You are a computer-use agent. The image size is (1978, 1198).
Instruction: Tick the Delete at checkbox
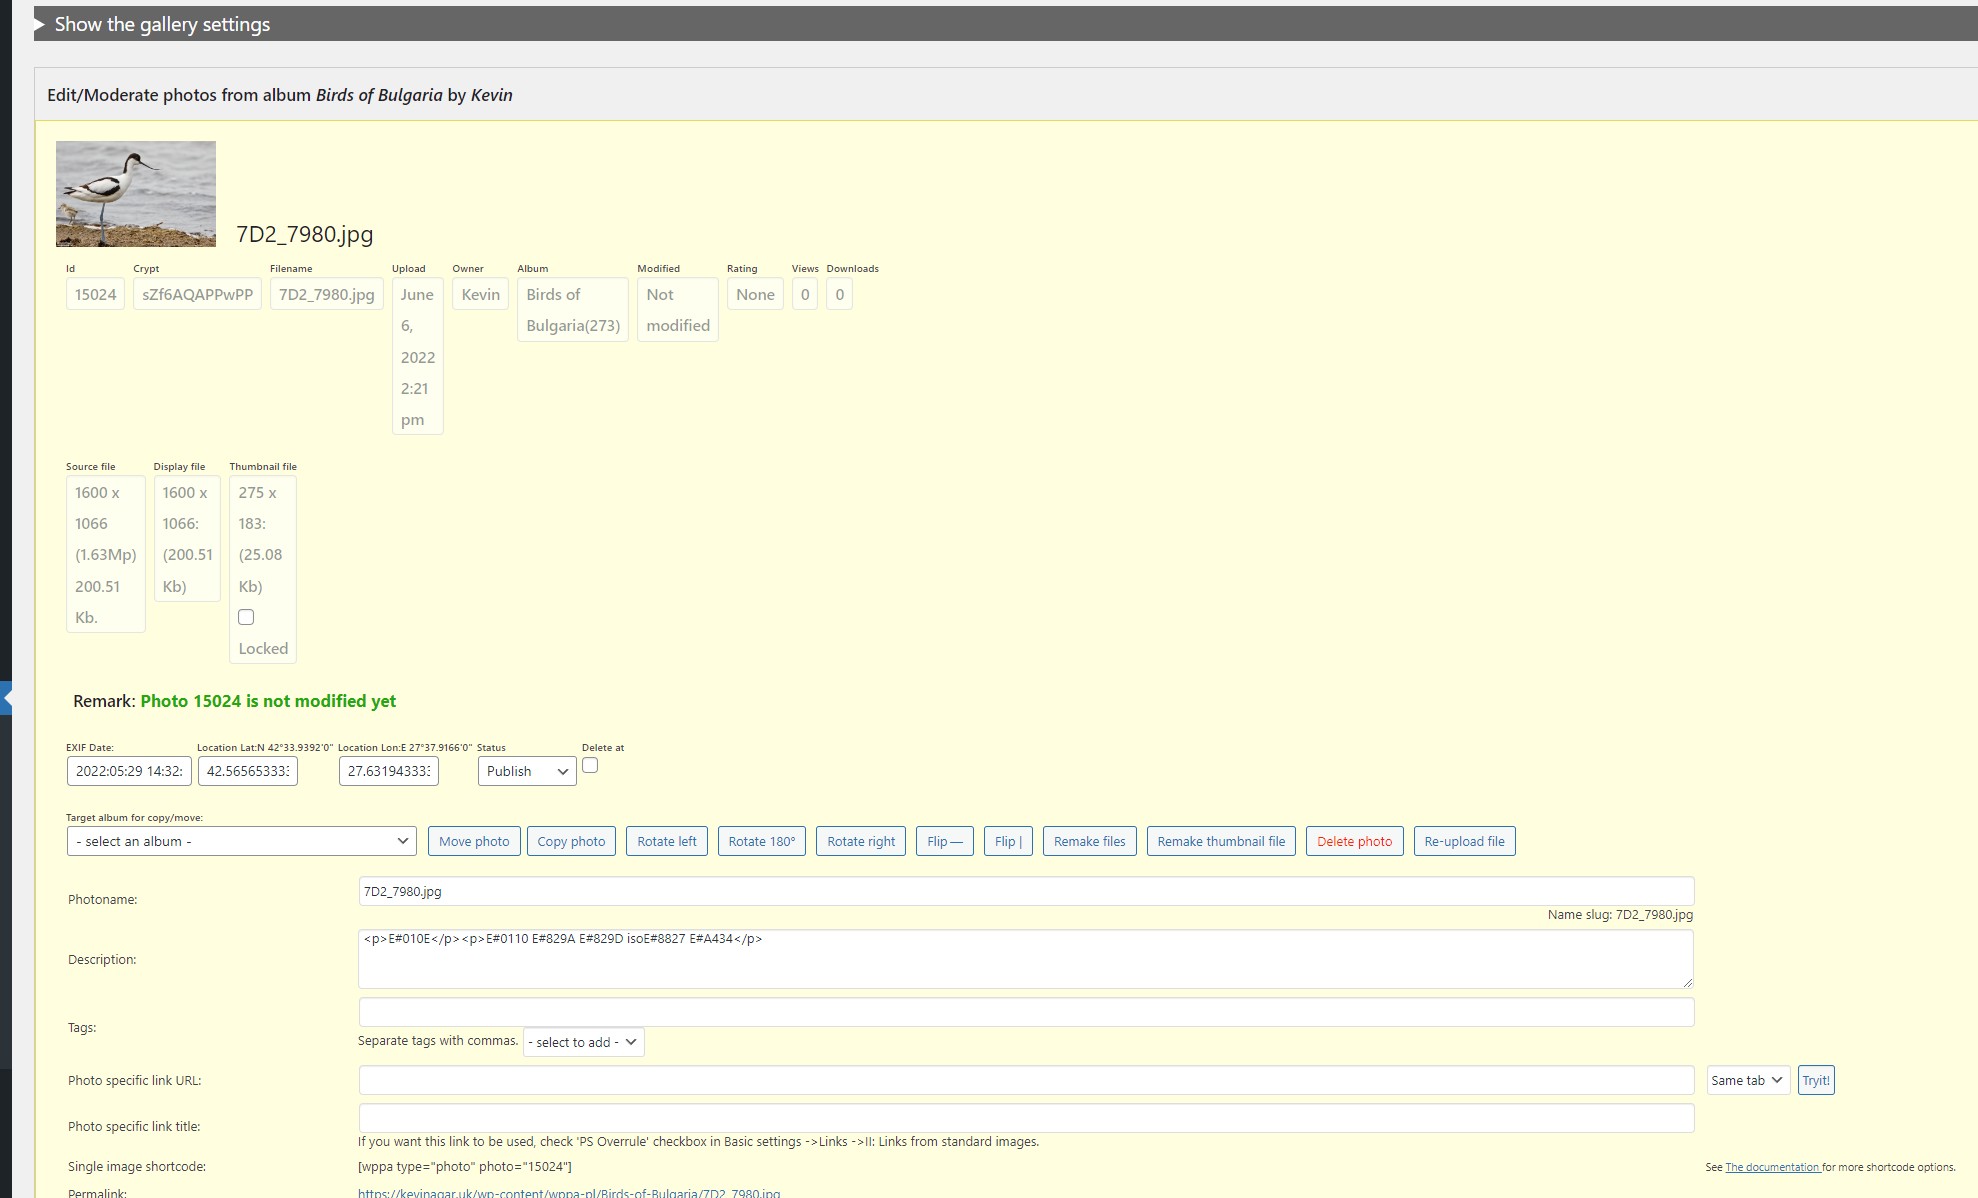[590, 765]
